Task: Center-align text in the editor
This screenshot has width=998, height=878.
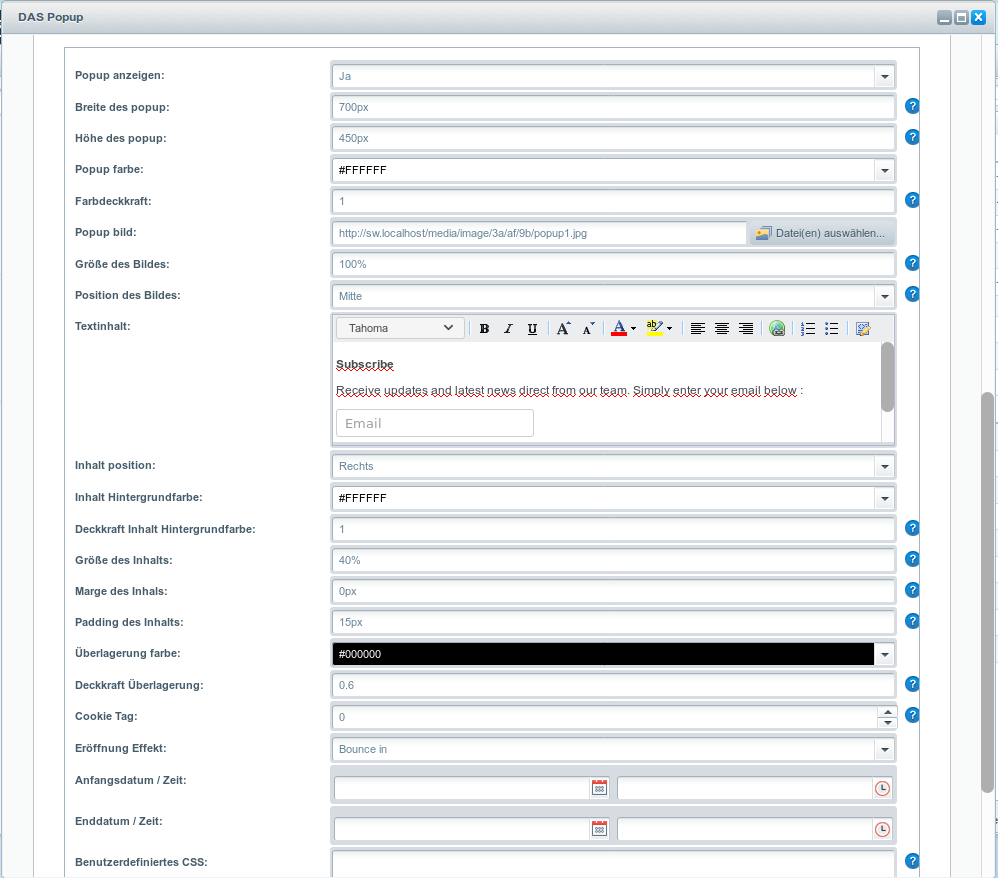Action: pyautogui.click(x=722, y=329)
